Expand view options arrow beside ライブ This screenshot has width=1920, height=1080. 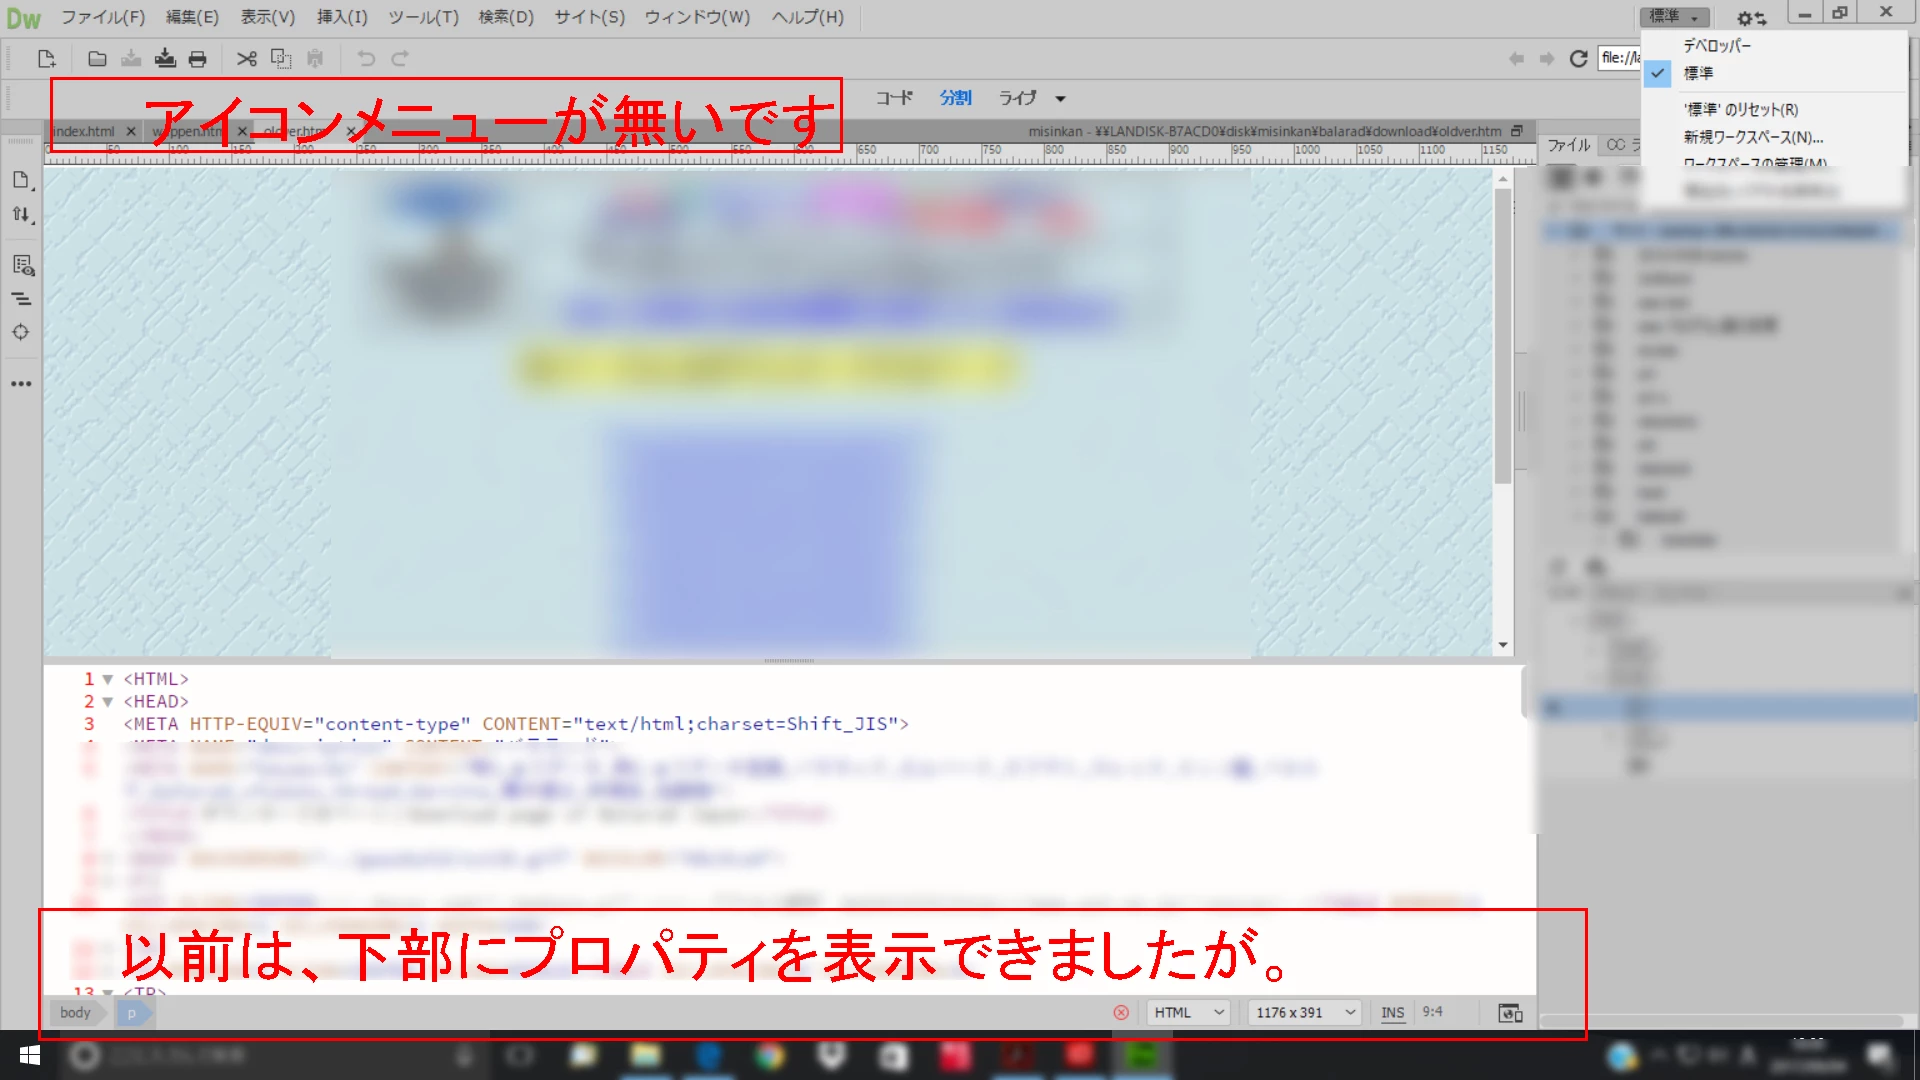tap(1060, 98)
